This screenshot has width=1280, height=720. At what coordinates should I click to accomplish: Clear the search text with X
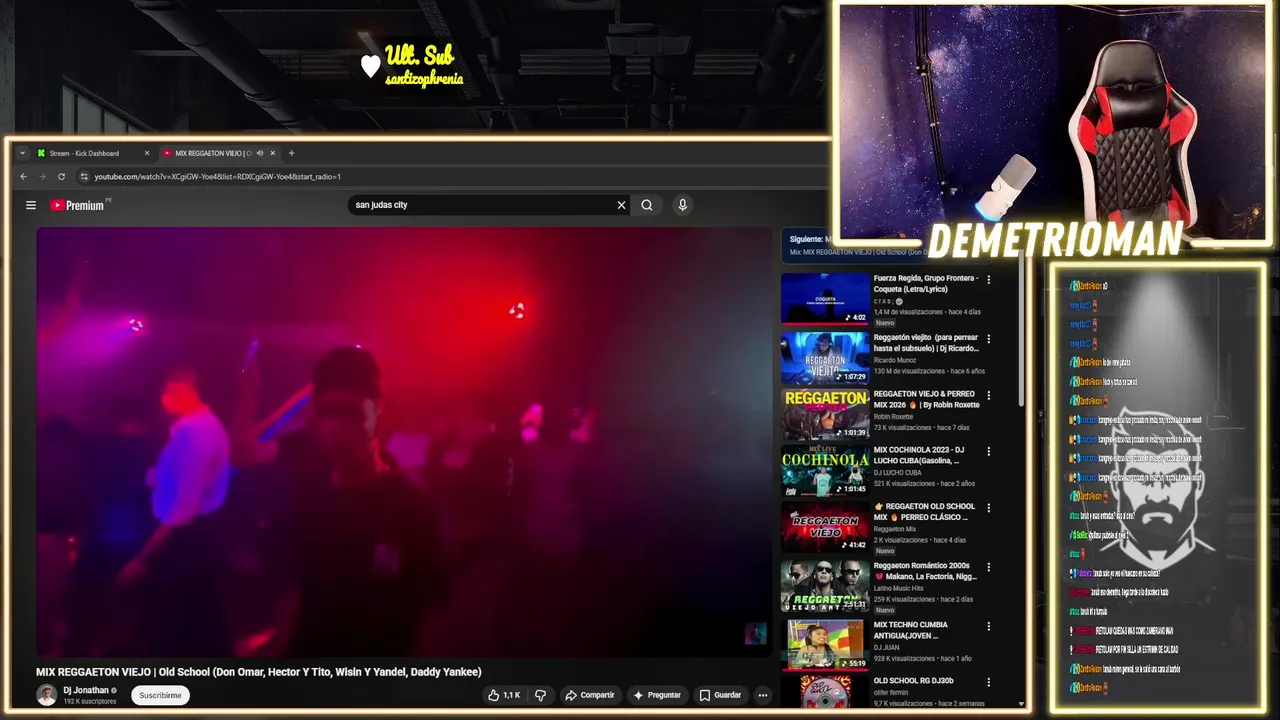pyautogui.click(x=621, y=205)
